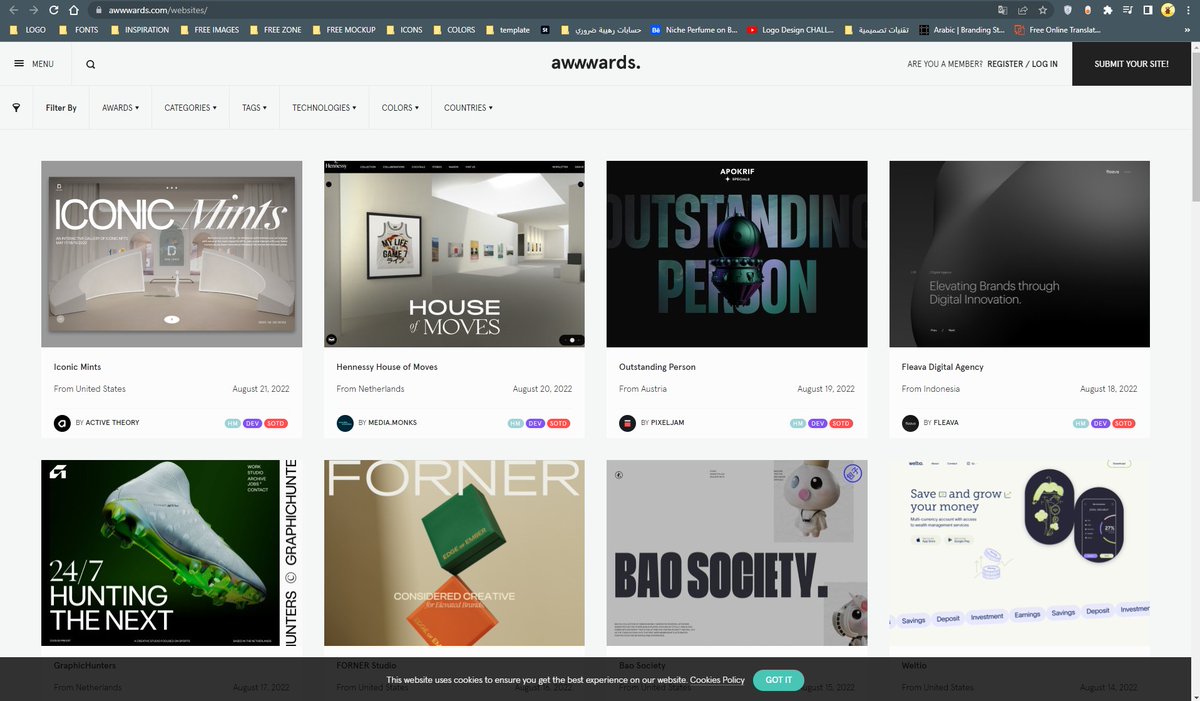Open the template bookmarks folder

click(x=507, y=30)
